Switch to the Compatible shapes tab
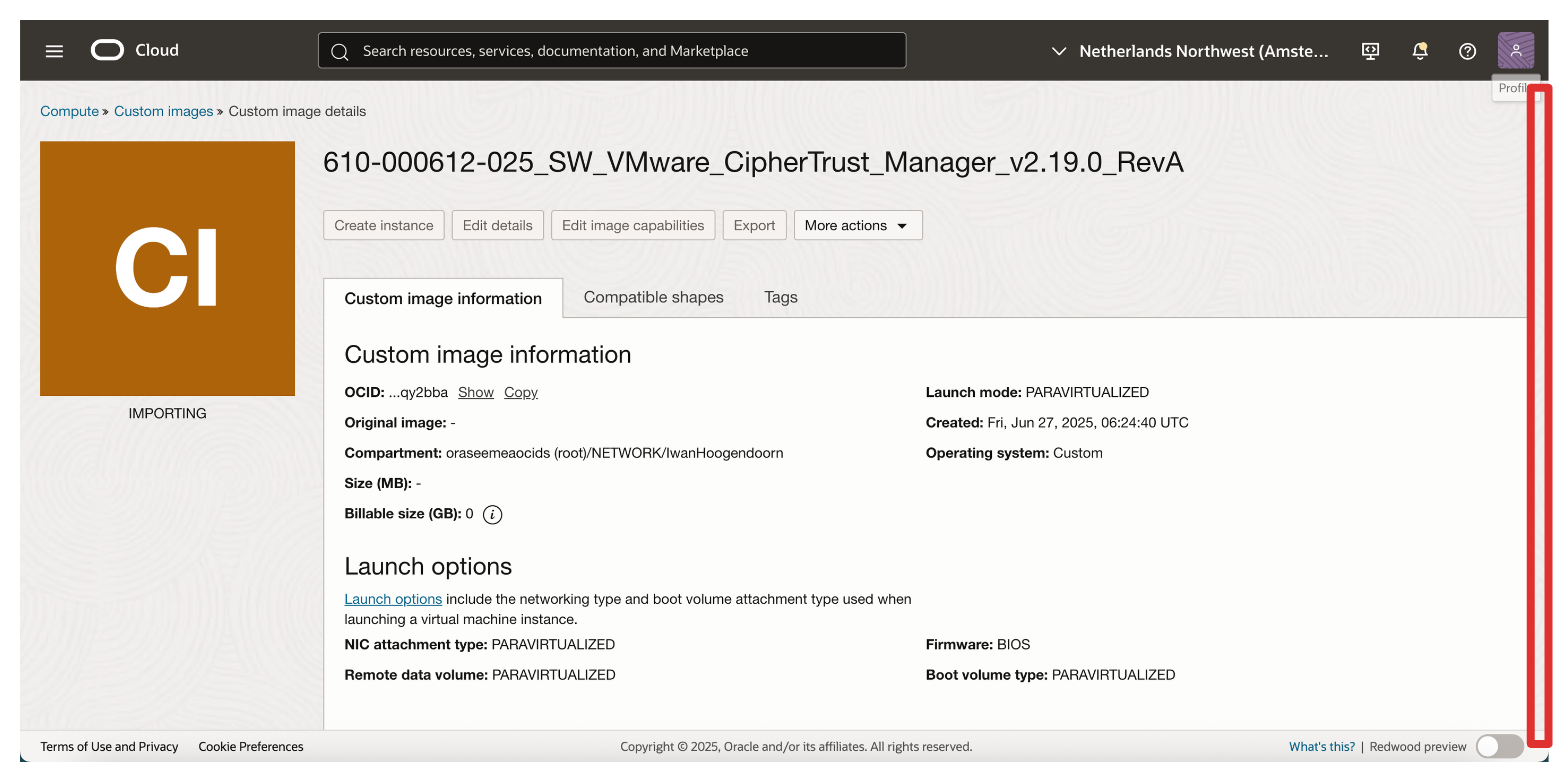The height and width of the screenshot is (782, 1568). tap(653, 297)
